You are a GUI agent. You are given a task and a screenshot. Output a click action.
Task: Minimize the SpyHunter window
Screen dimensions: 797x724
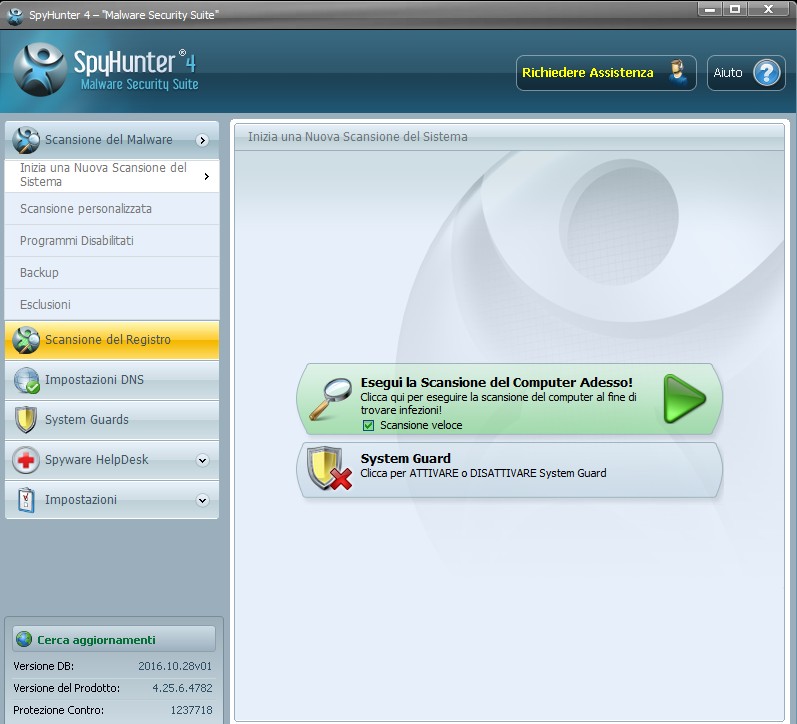tap(710, 9)
